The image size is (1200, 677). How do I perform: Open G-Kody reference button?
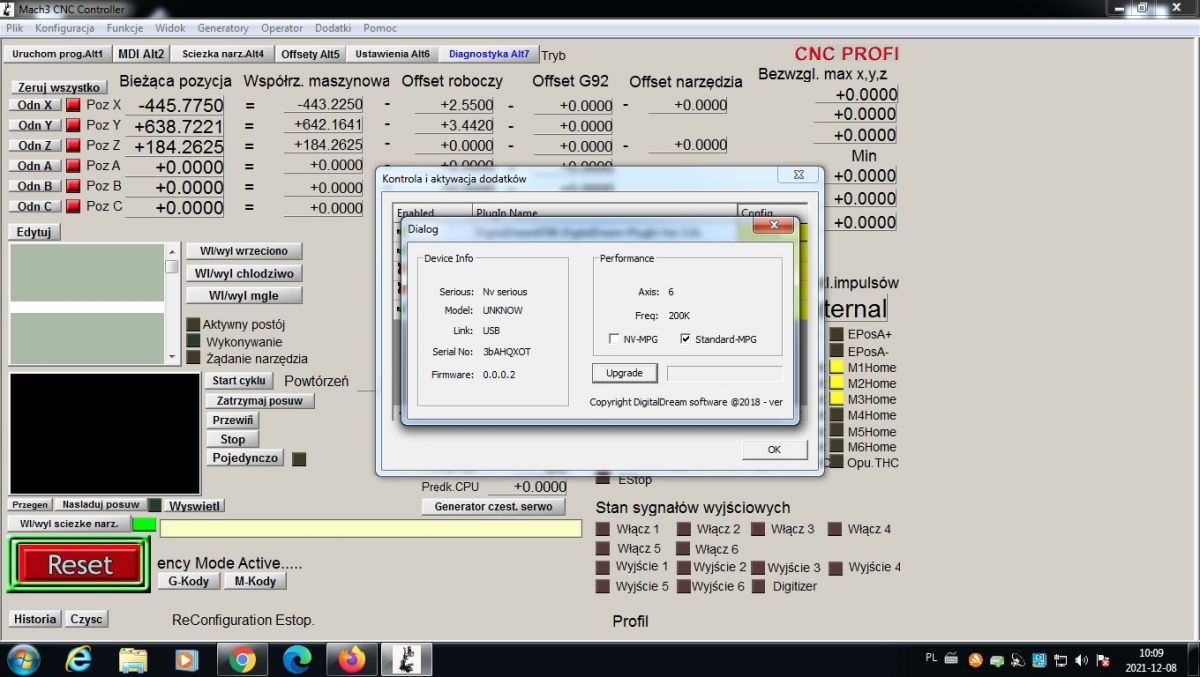pos(189,581)
